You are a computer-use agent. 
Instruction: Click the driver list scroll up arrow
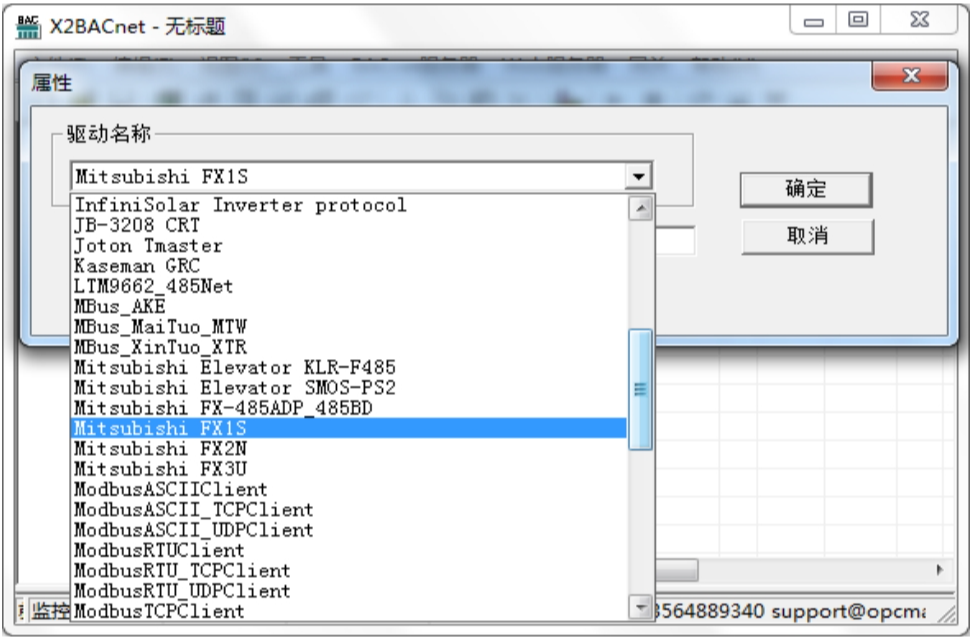[640, 208]
